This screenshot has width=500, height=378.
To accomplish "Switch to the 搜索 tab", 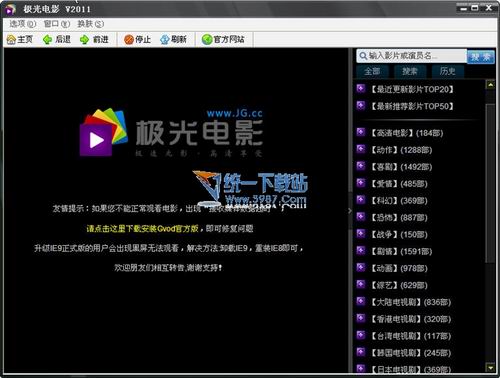I will (x=410, y=71).
